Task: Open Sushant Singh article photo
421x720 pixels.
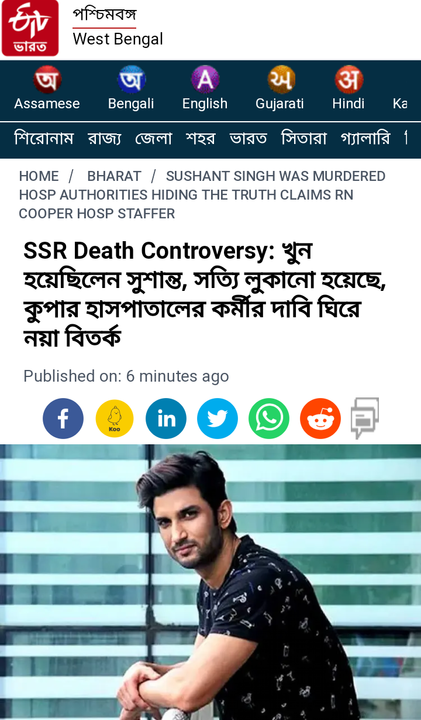Action: 210,582
